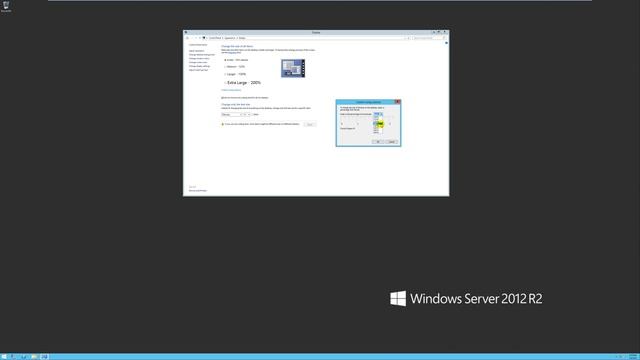This screenshot has height=360, width=640.
Task: Click the Apply button
Action: tap(310, 124)
